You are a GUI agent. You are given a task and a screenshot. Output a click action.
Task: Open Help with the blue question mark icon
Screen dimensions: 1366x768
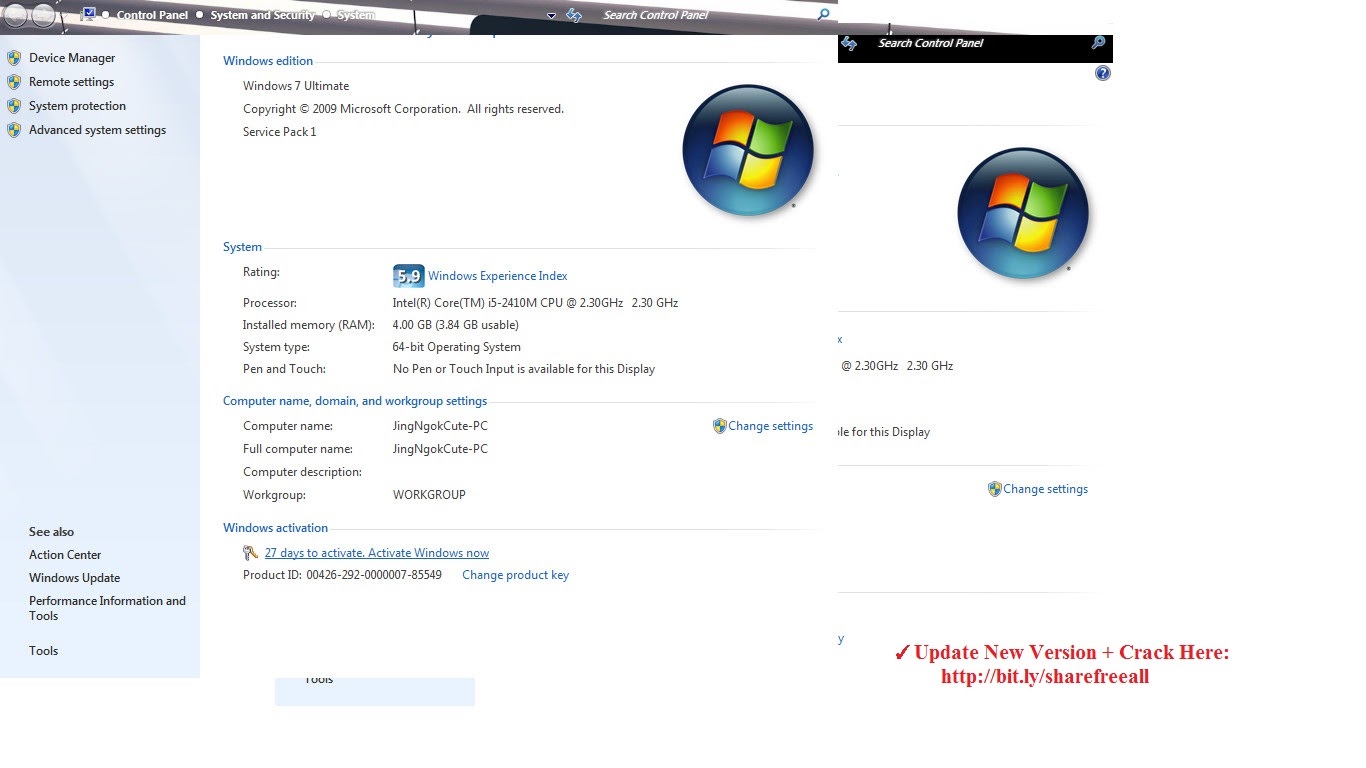pos(1103,73)
